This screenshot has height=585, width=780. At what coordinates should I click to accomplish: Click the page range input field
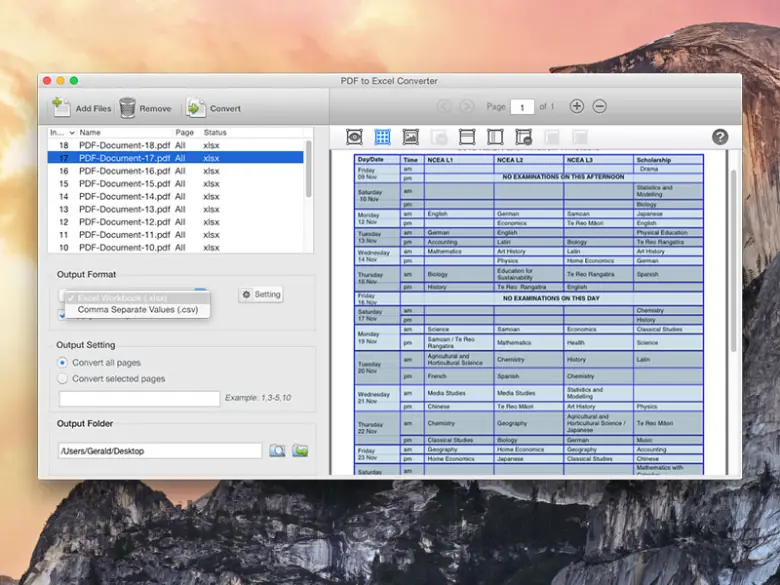coord(139,398)
